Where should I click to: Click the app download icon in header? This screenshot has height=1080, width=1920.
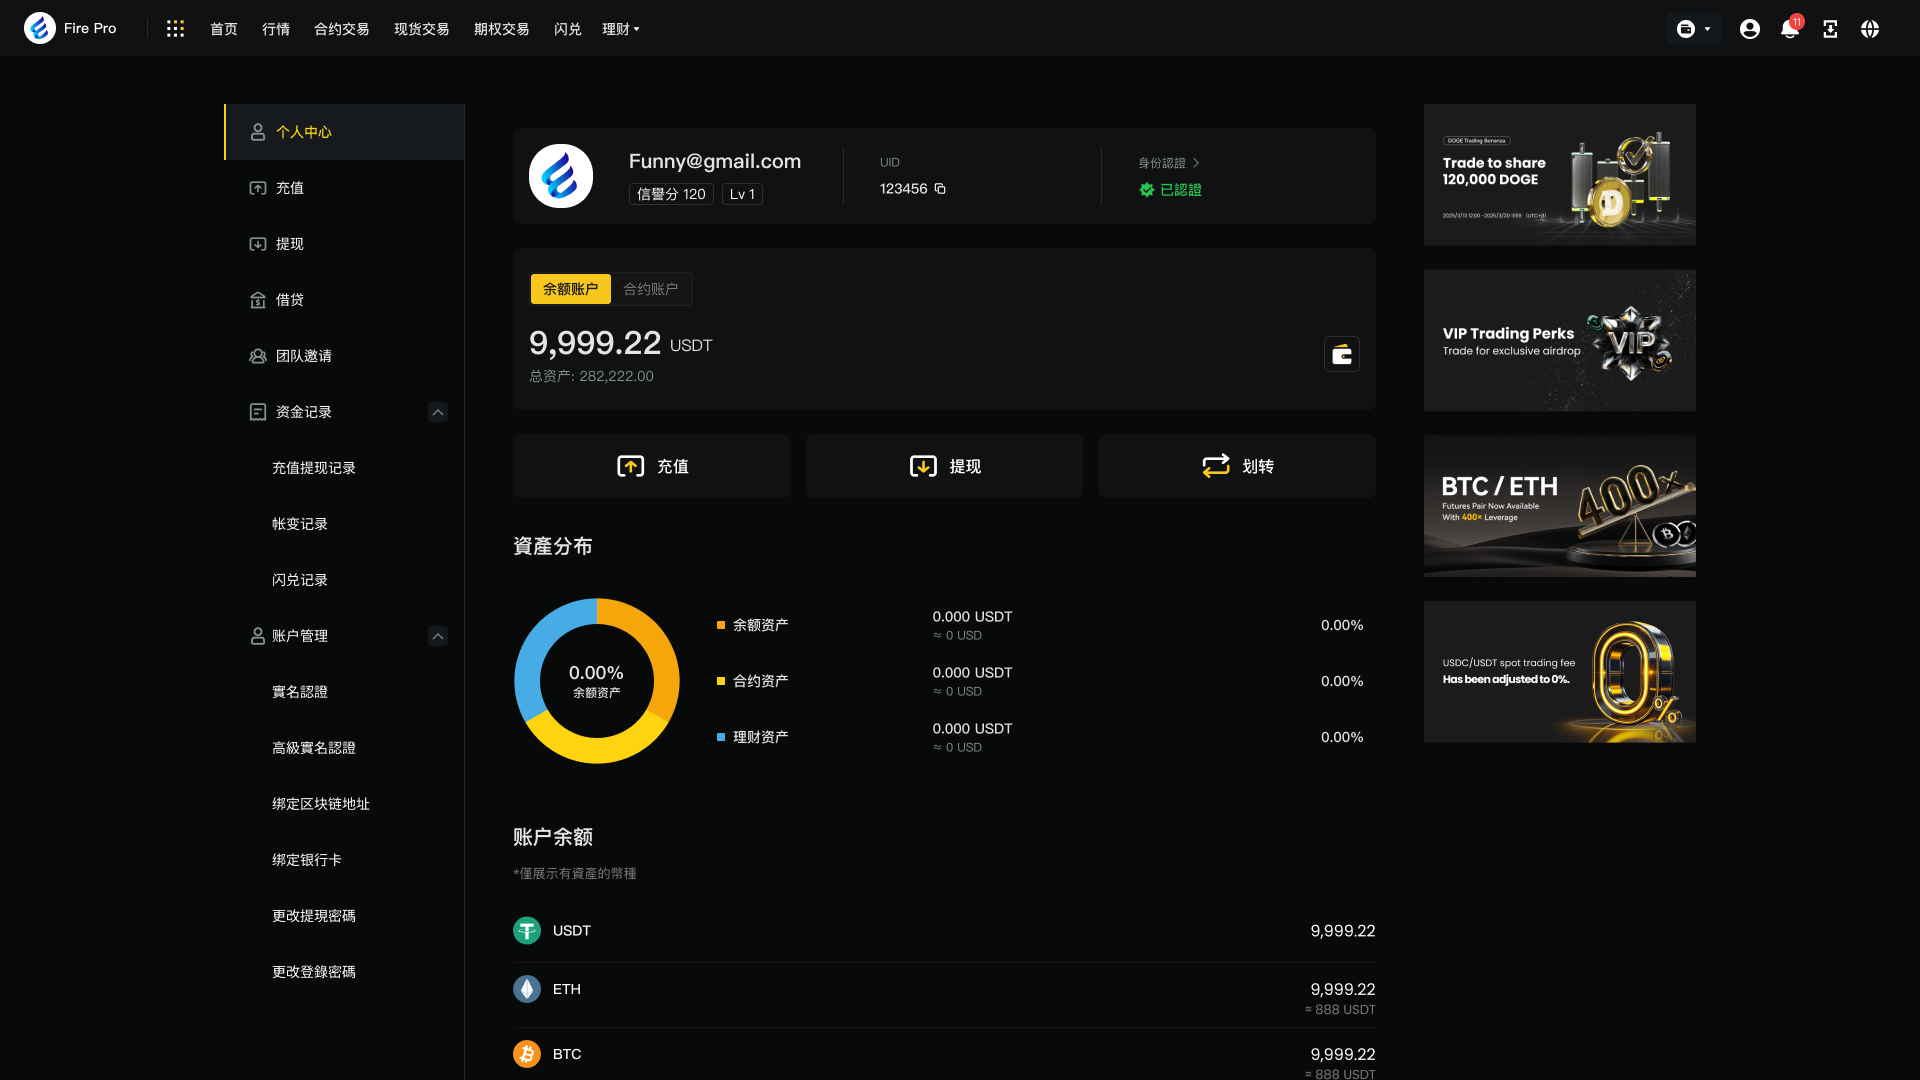[1829, 29]
